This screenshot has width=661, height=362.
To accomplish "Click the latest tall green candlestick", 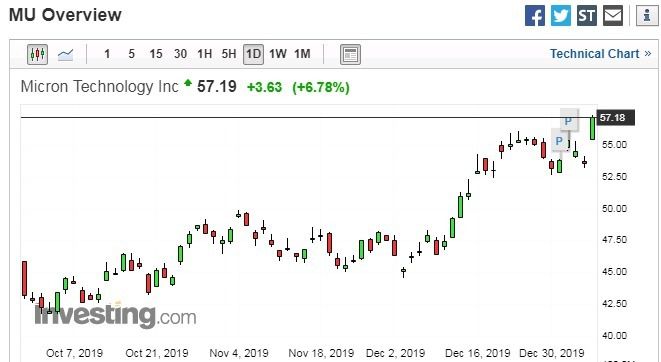I will (x=592, y=128).
